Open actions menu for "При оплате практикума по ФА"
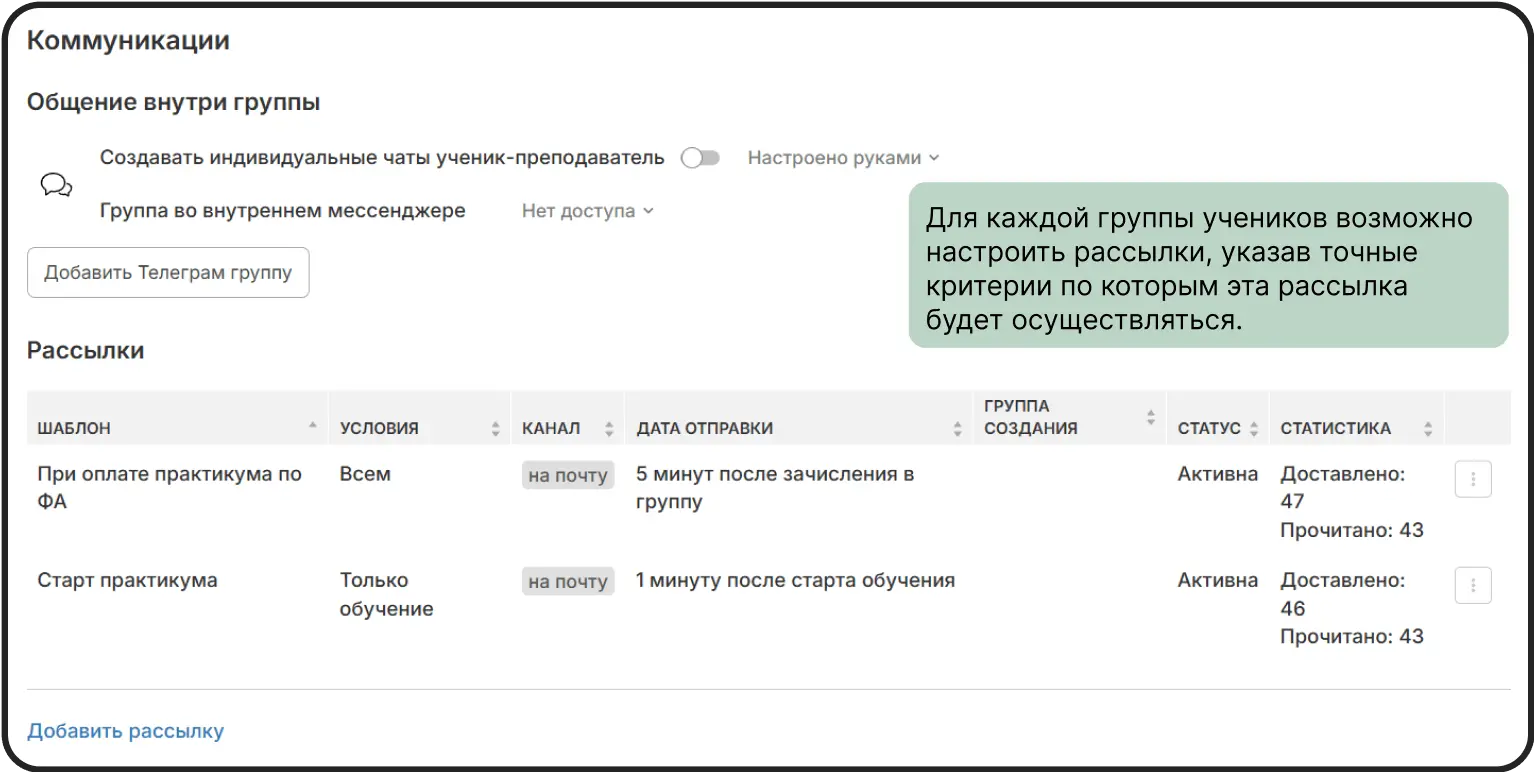 tap(1472, 479)
